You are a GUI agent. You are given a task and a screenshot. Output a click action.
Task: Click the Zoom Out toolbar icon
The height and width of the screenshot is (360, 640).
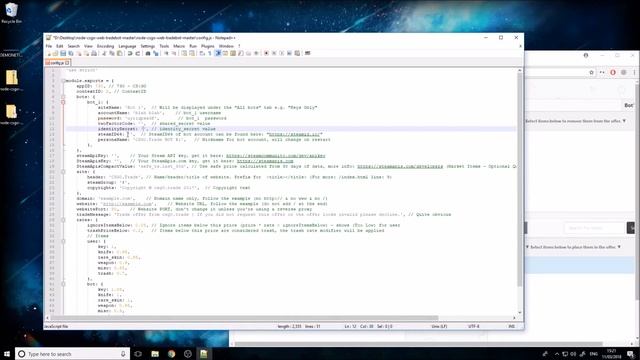pos(174,53)
